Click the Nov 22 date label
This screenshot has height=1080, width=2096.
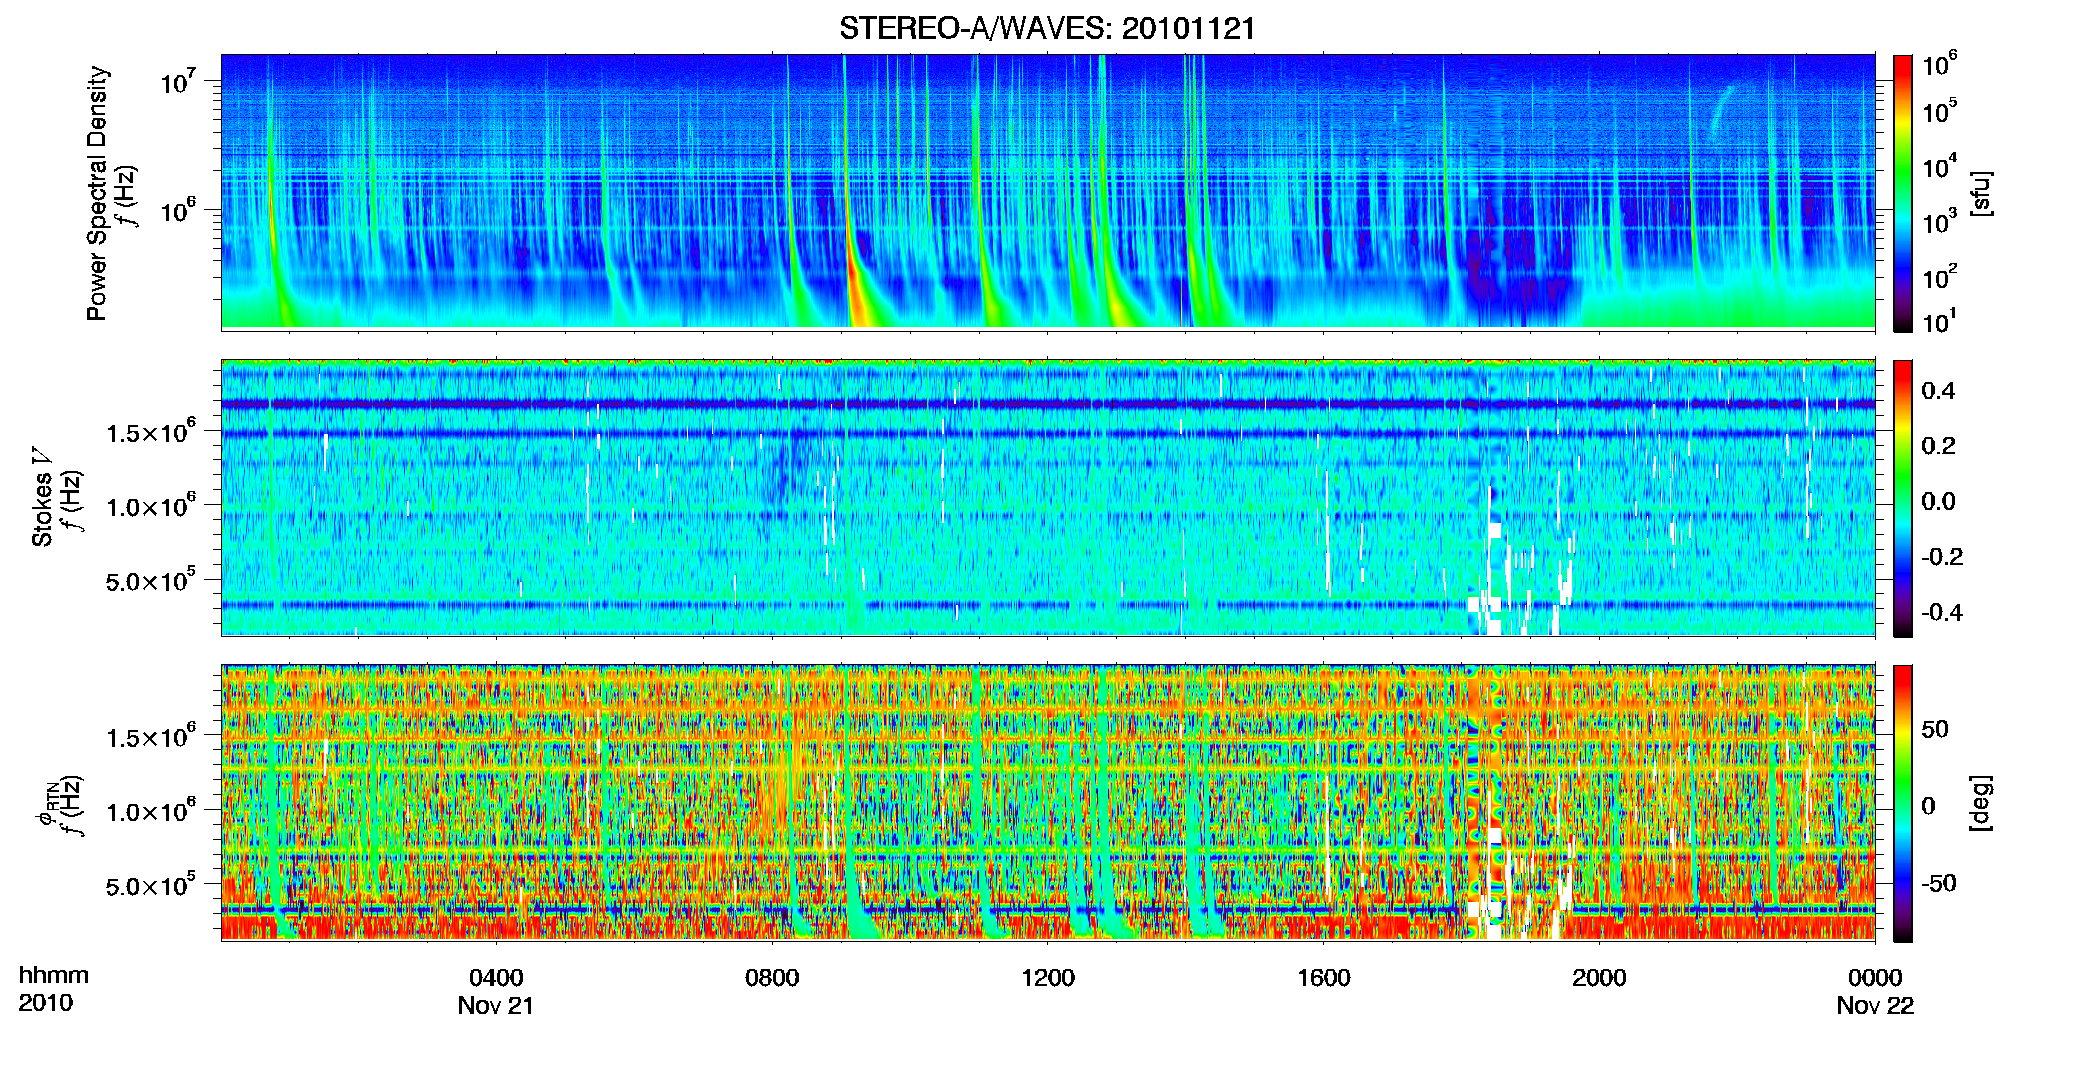(x=1875, y=1005)
